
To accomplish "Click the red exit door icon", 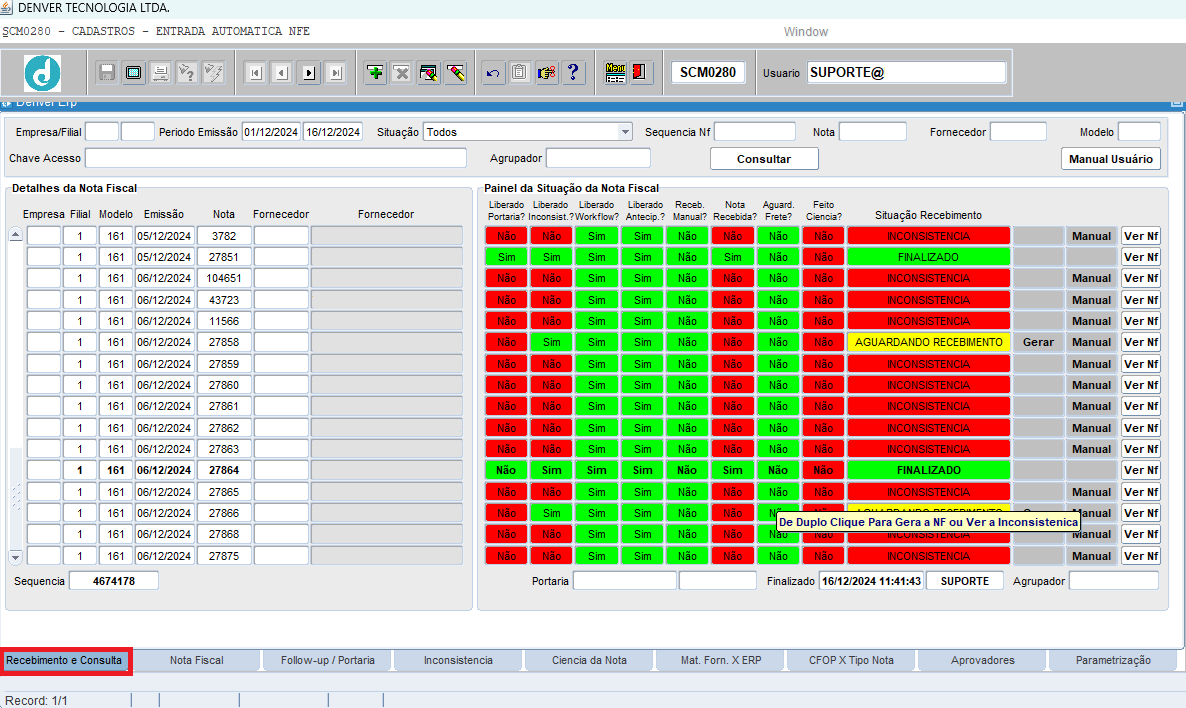I will (x=641, y=73).
